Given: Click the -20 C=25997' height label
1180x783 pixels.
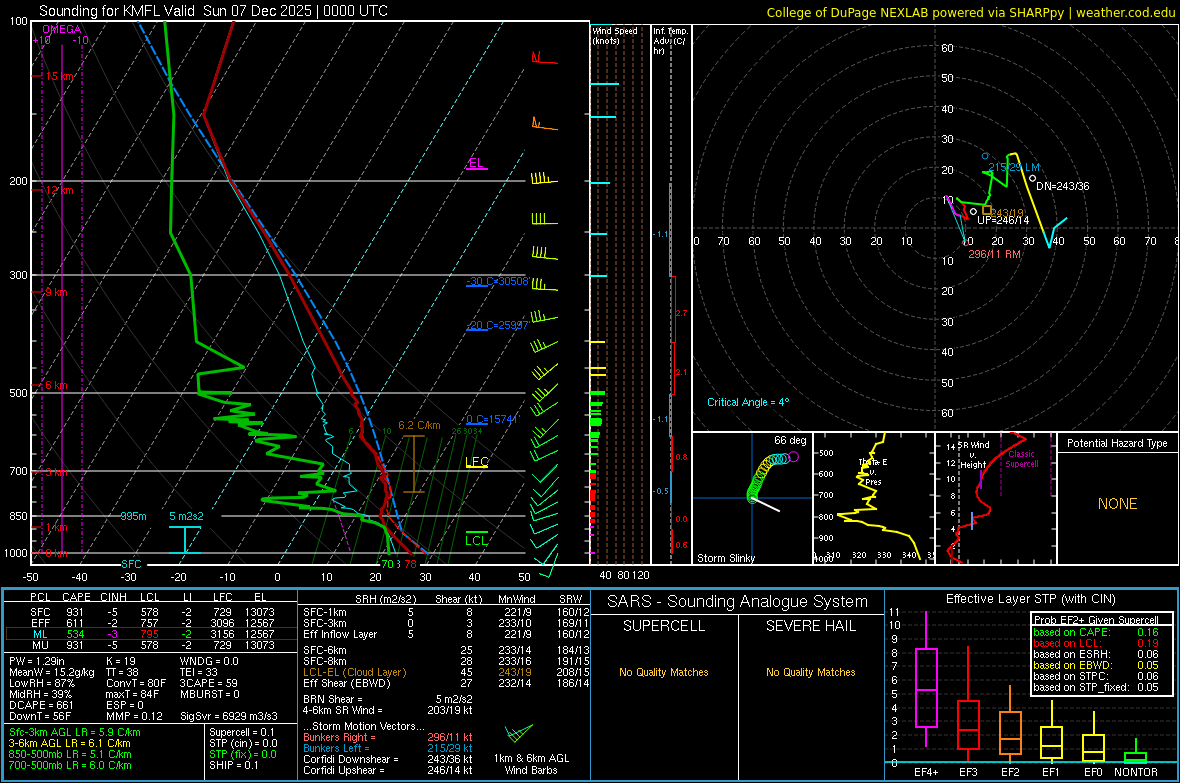Looking at the screenshot, I should point(497,325).
